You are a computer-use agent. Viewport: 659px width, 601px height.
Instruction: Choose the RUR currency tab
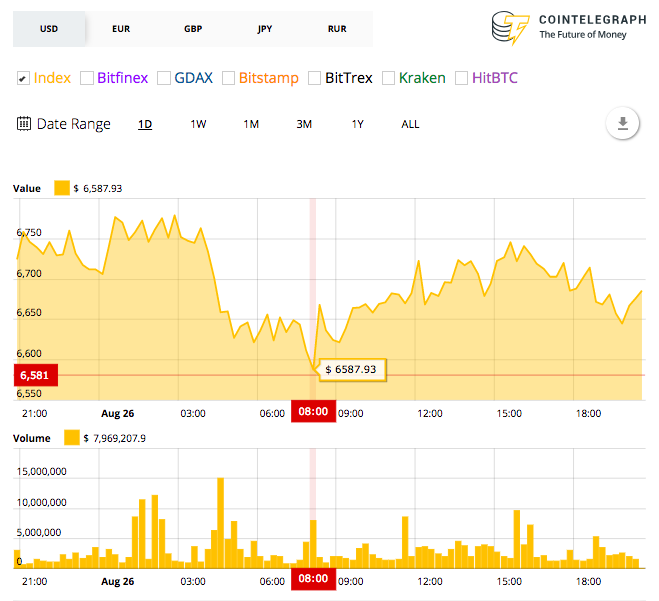pos(337,29)
